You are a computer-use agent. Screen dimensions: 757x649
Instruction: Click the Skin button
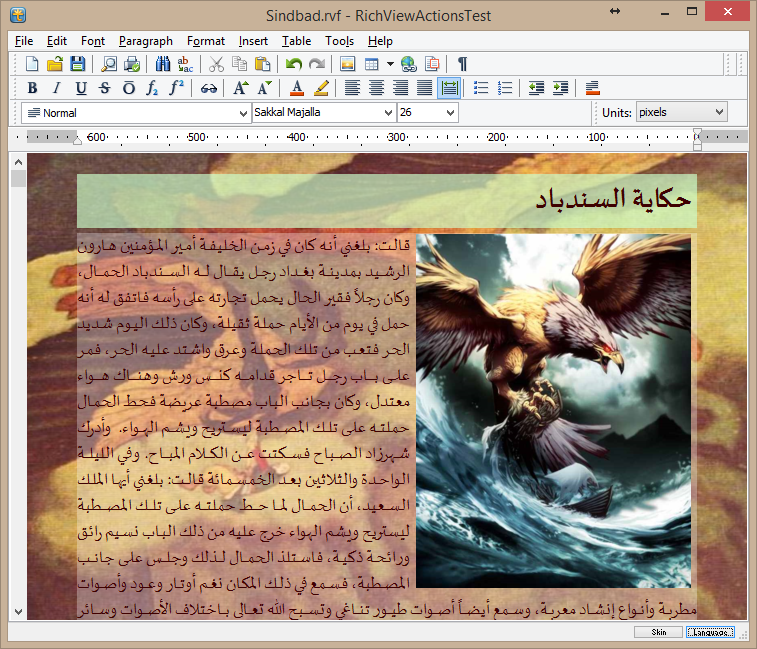pyautogui.click(x=658, y=632)
